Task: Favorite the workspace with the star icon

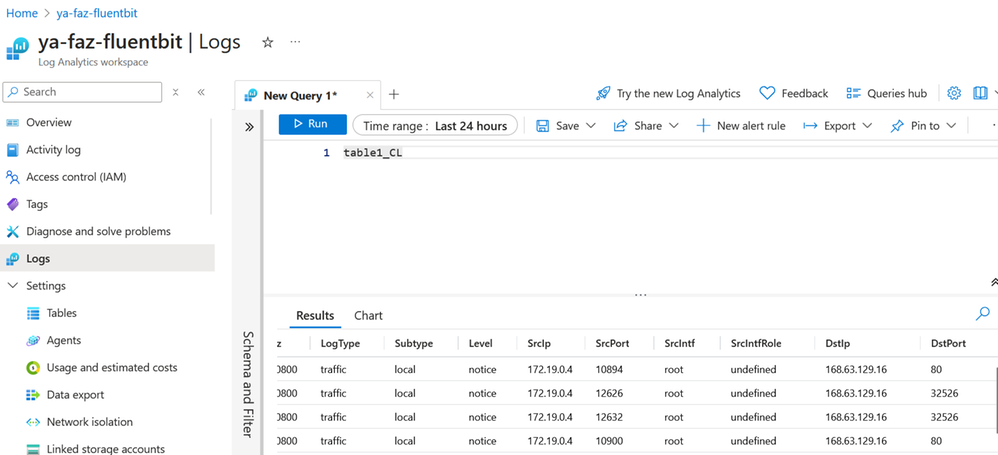Action: [267, 43]
